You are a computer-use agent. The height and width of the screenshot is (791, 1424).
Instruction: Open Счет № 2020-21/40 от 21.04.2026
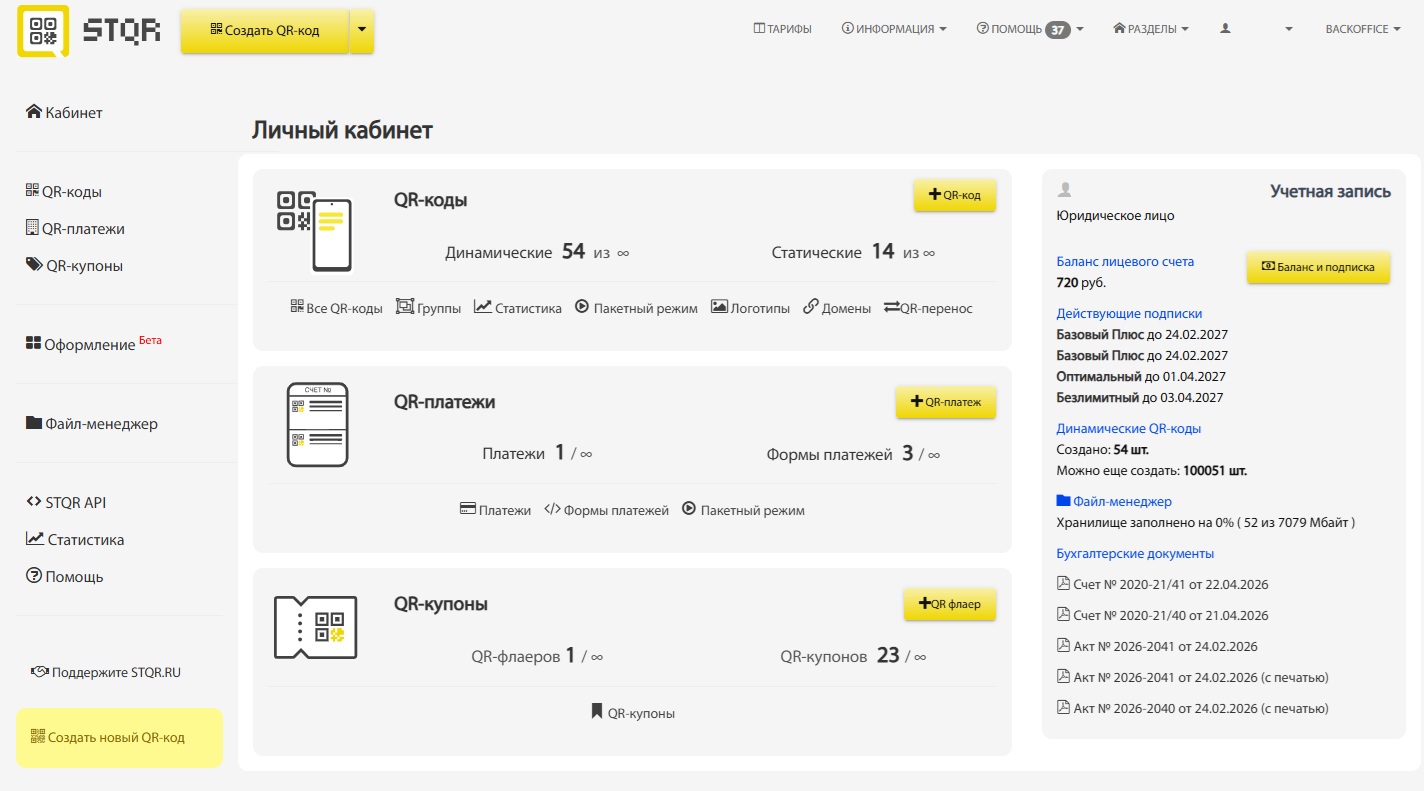coord(1163,615)
